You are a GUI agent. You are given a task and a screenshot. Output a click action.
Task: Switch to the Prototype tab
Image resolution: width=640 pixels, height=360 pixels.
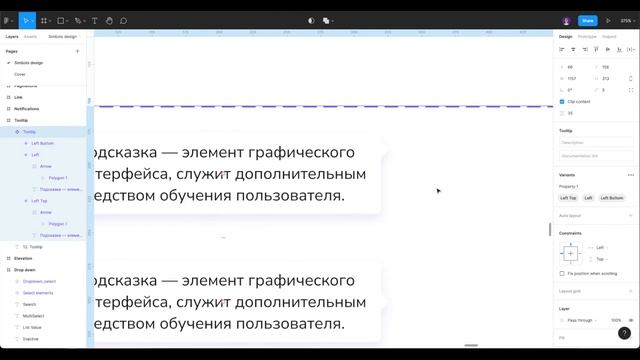(x=587, y=37)
